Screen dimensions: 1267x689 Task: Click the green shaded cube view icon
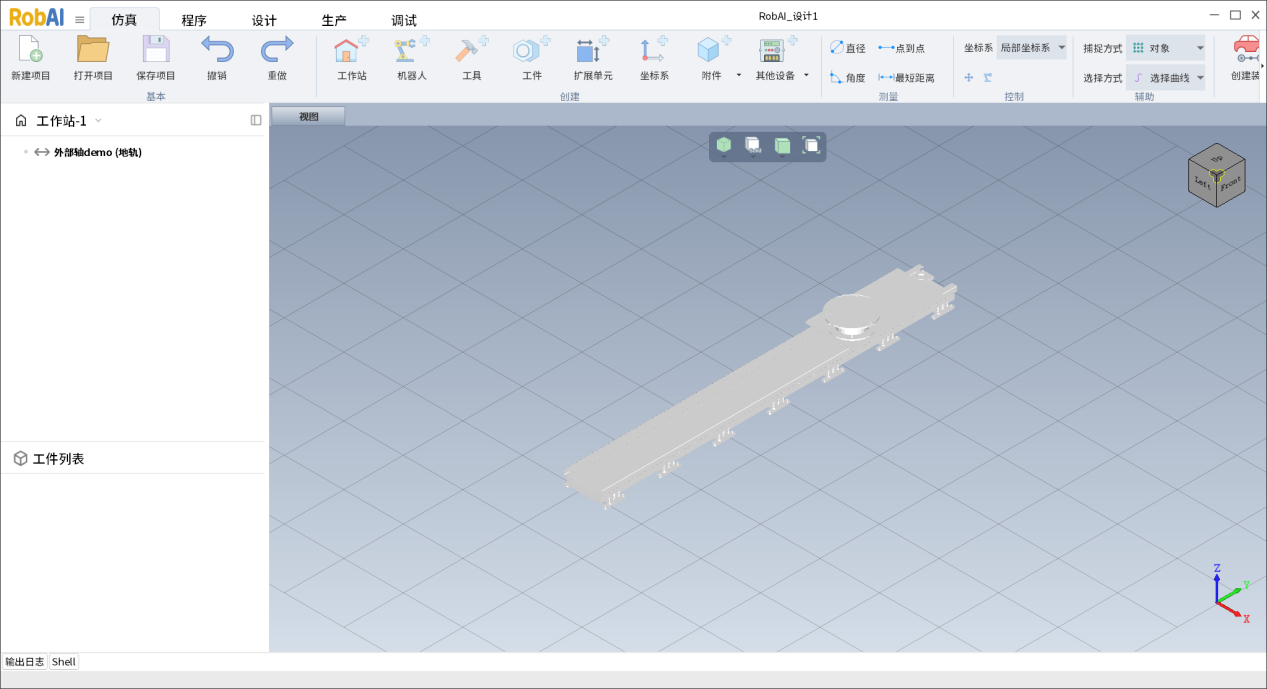click(x=782, y=146)
